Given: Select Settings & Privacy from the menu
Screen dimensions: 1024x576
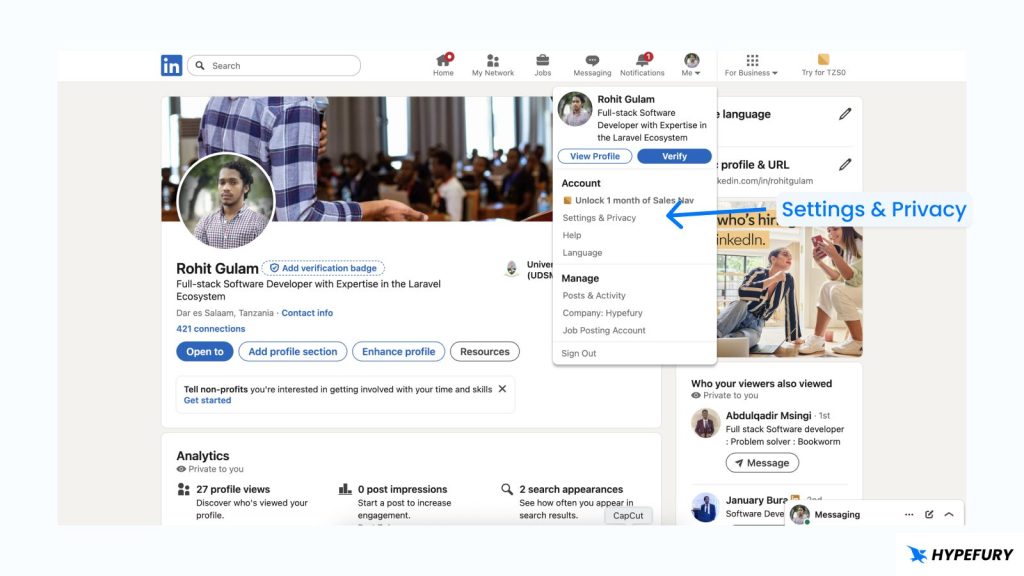Looking at the screenshot, I should coord(597,217).
